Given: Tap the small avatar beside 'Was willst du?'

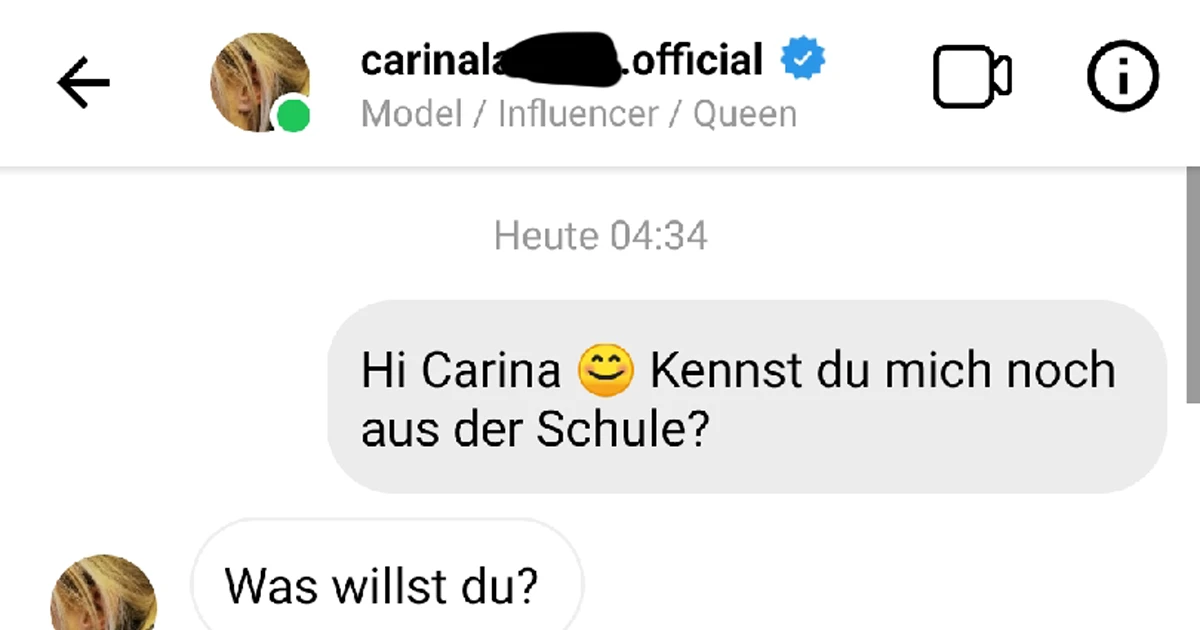Looking at the screenshot, I should click(x=104, y=596).
